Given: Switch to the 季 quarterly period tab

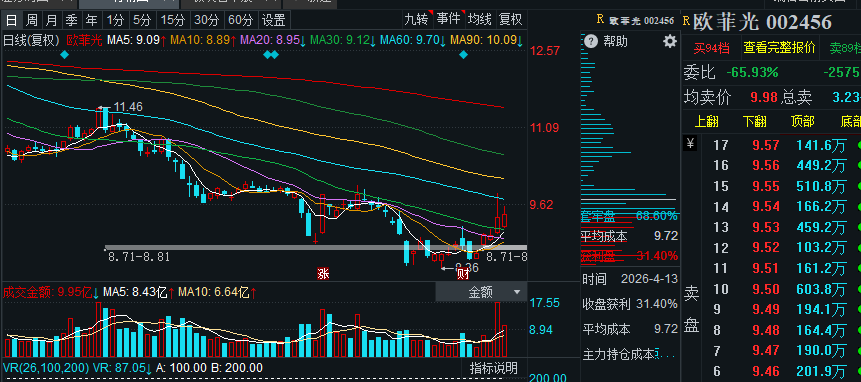Looking at the screenshot, I should tap(71, 21).
